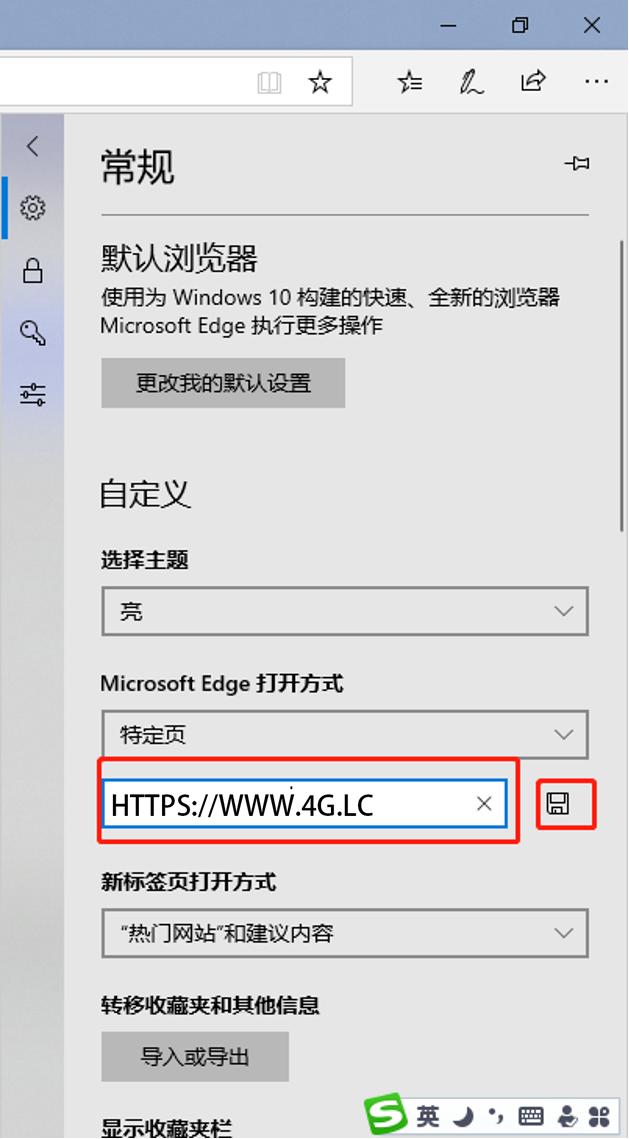Open Advanced settings sliders tab
Viewport: 629px width, 1139px height.
(x=33, y=394)
